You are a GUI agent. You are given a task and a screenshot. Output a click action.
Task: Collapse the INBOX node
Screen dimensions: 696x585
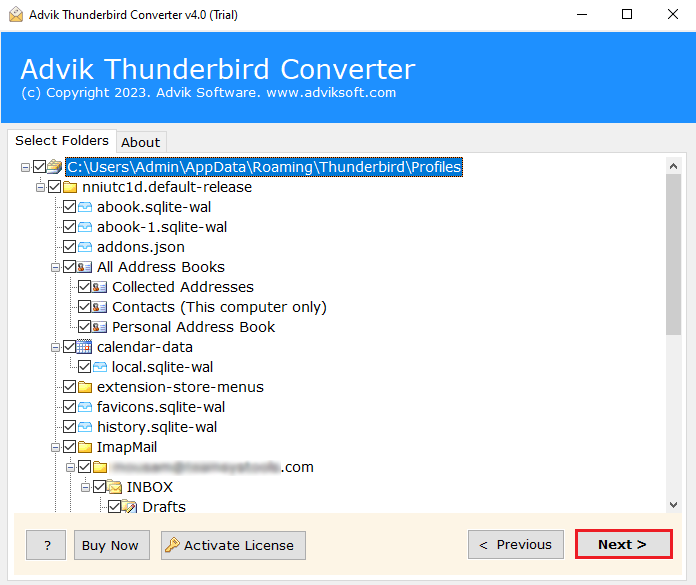[x=85, y=487]
